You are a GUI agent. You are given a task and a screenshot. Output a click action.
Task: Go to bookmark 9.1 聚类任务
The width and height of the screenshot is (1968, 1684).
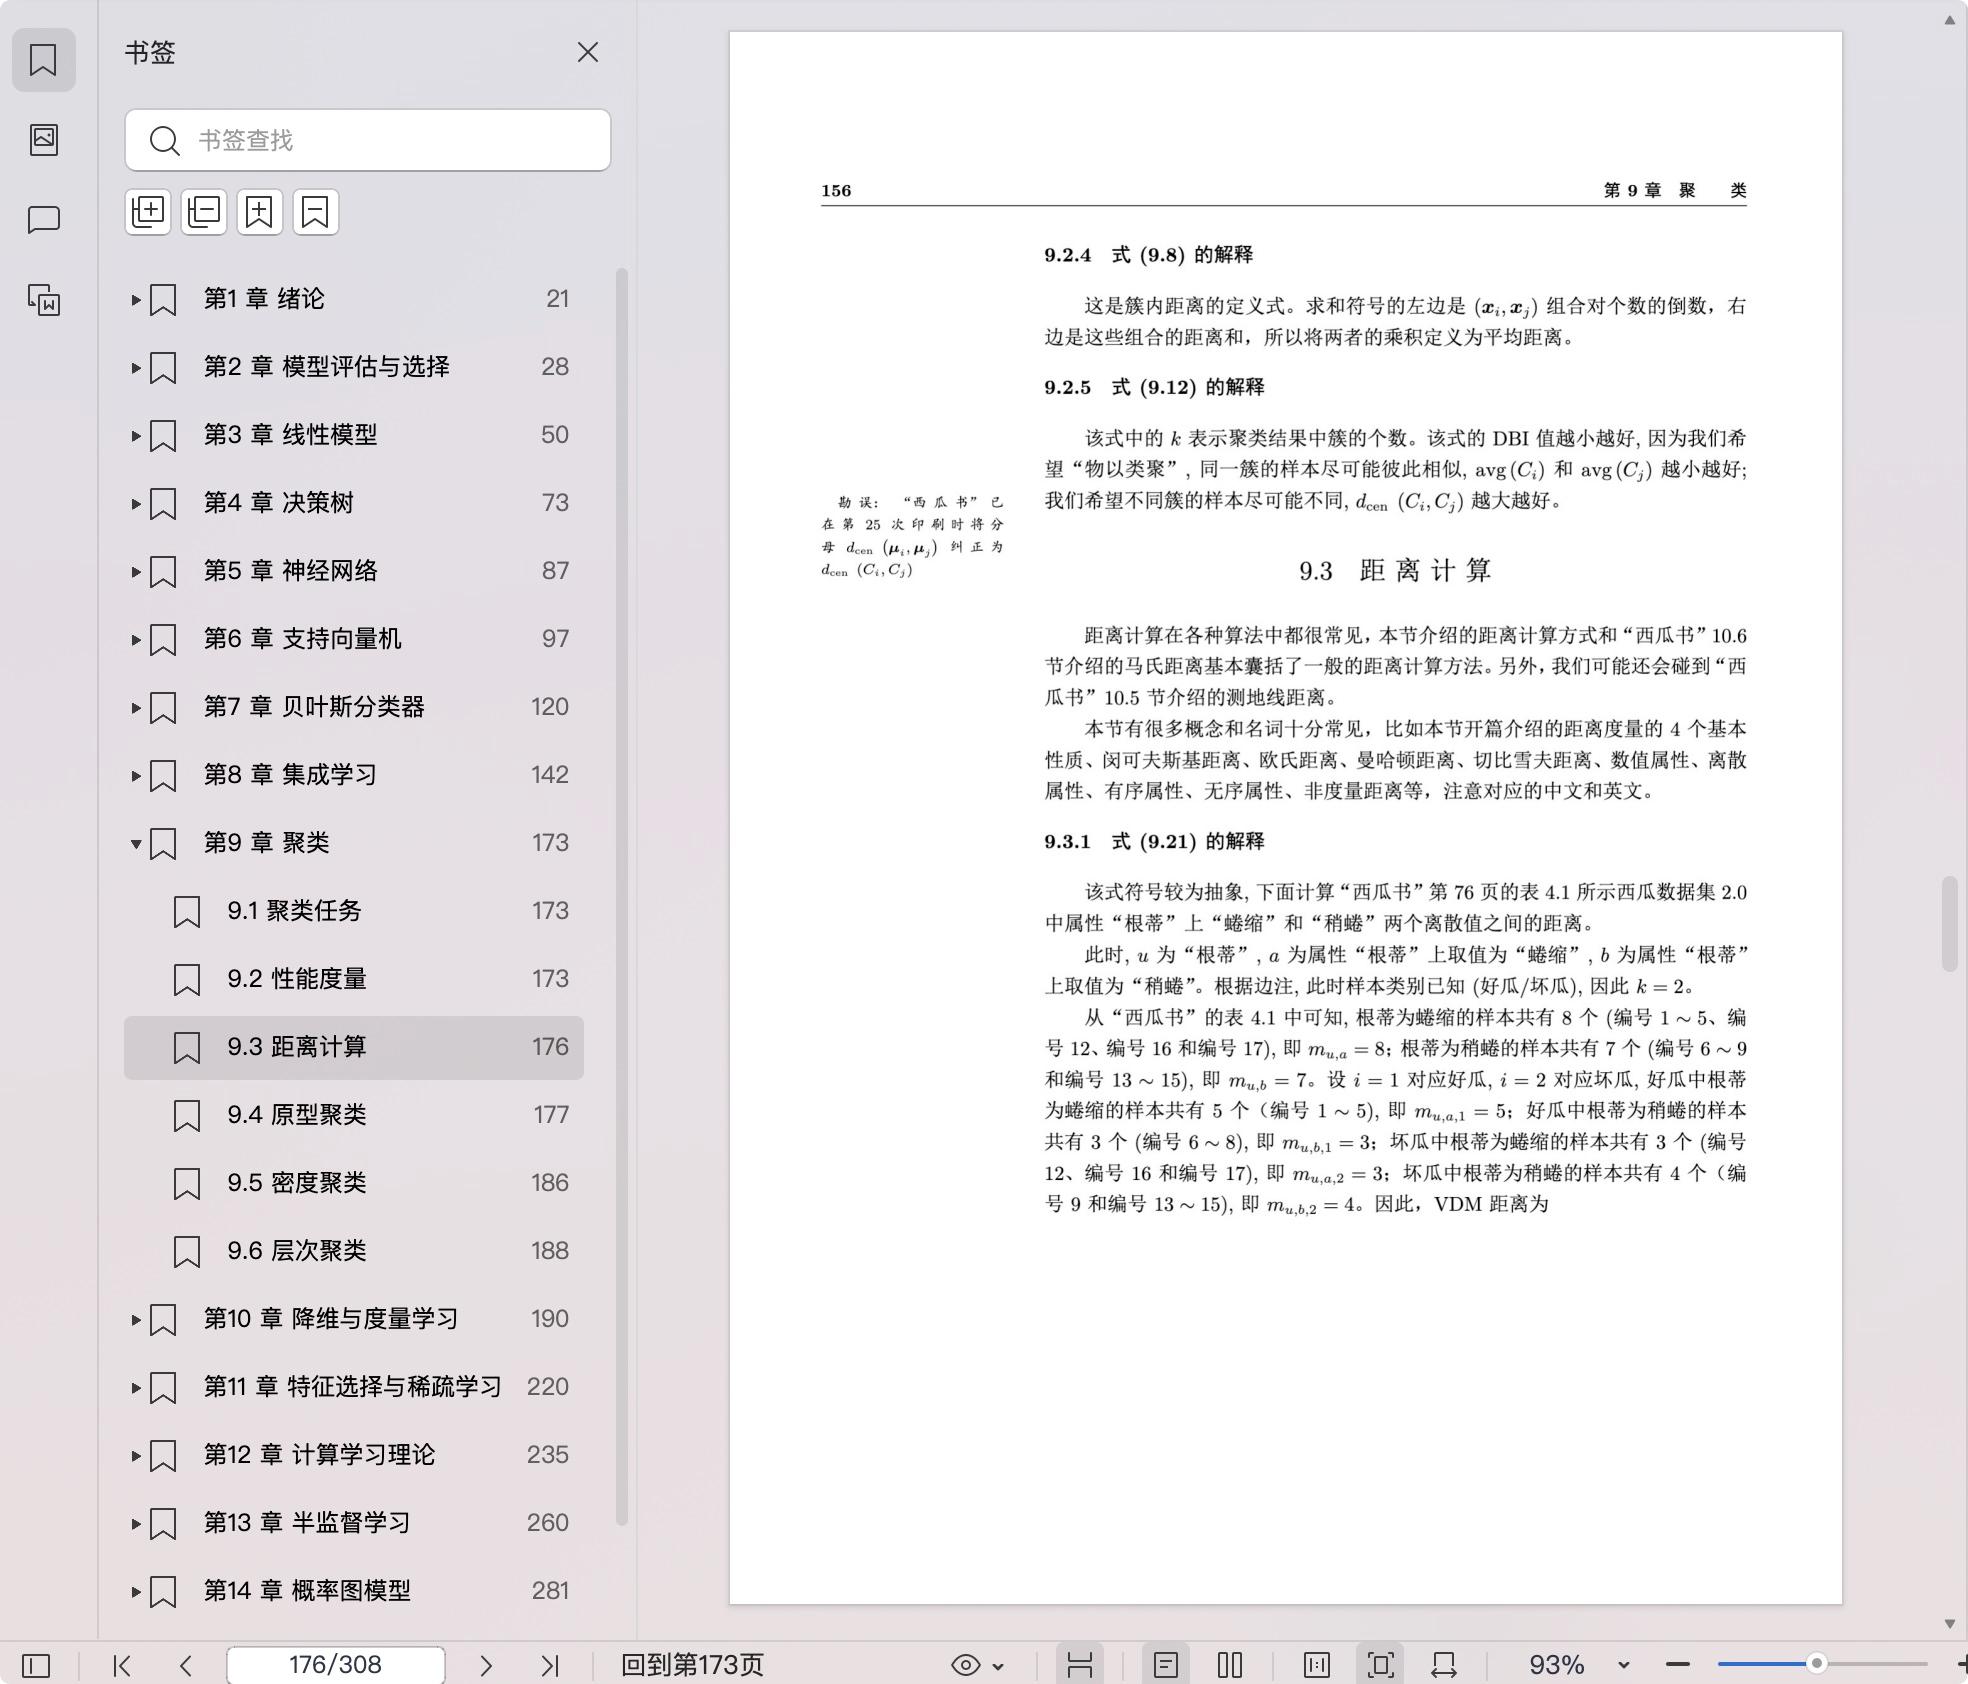tap(354, 911)
